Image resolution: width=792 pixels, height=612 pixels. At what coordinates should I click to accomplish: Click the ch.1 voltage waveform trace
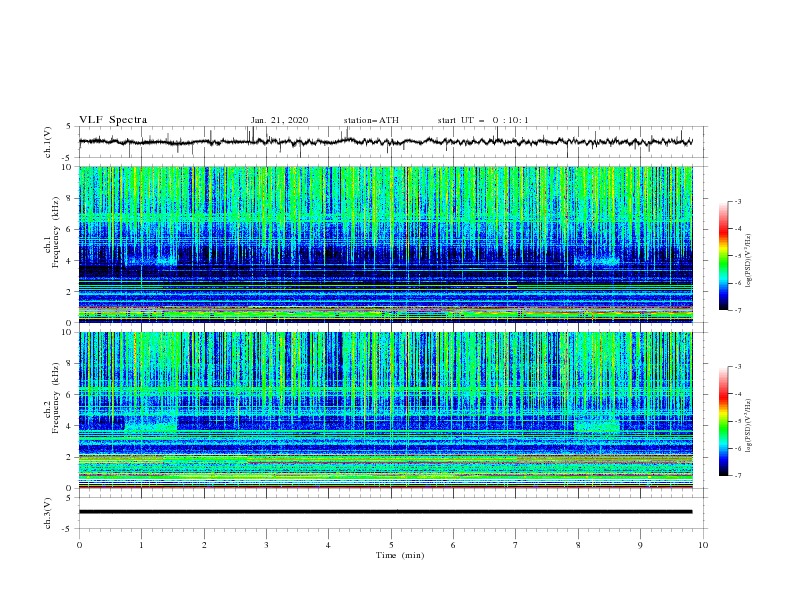385,142
